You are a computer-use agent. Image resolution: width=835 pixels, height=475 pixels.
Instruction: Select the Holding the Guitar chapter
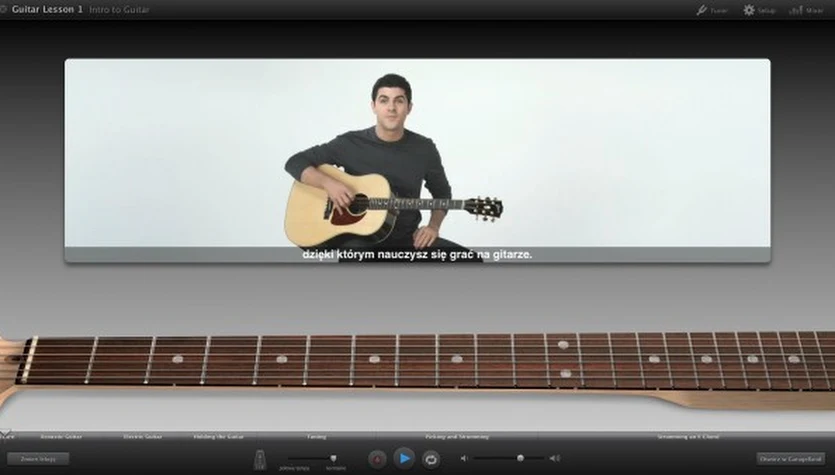click(220, 437)
